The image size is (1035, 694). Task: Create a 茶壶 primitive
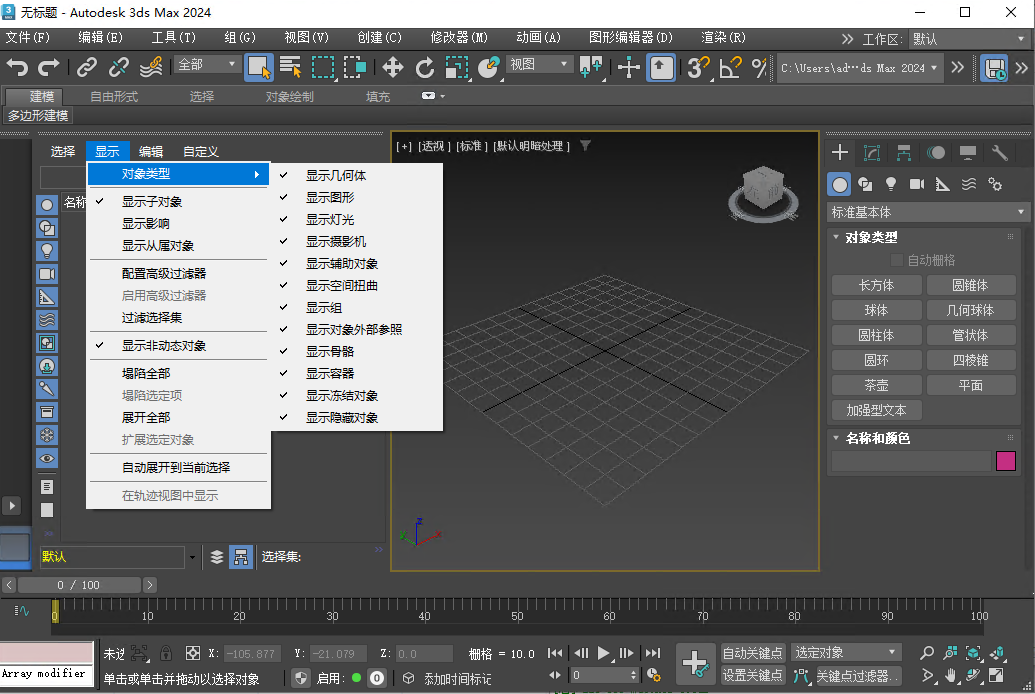[x=876, y=384]
